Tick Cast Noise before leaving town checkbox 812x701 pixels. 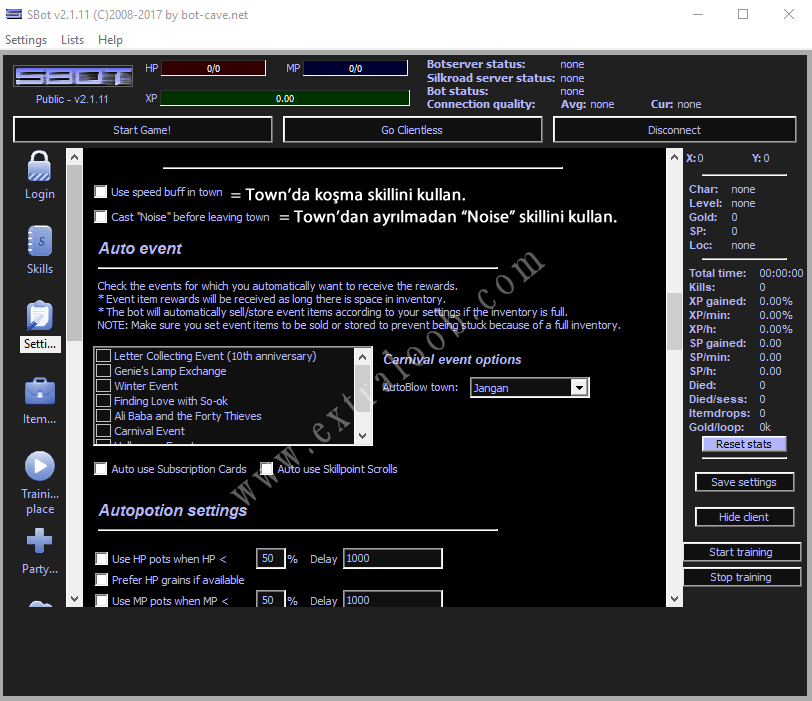pyautogui.click(x=100, y=216)
